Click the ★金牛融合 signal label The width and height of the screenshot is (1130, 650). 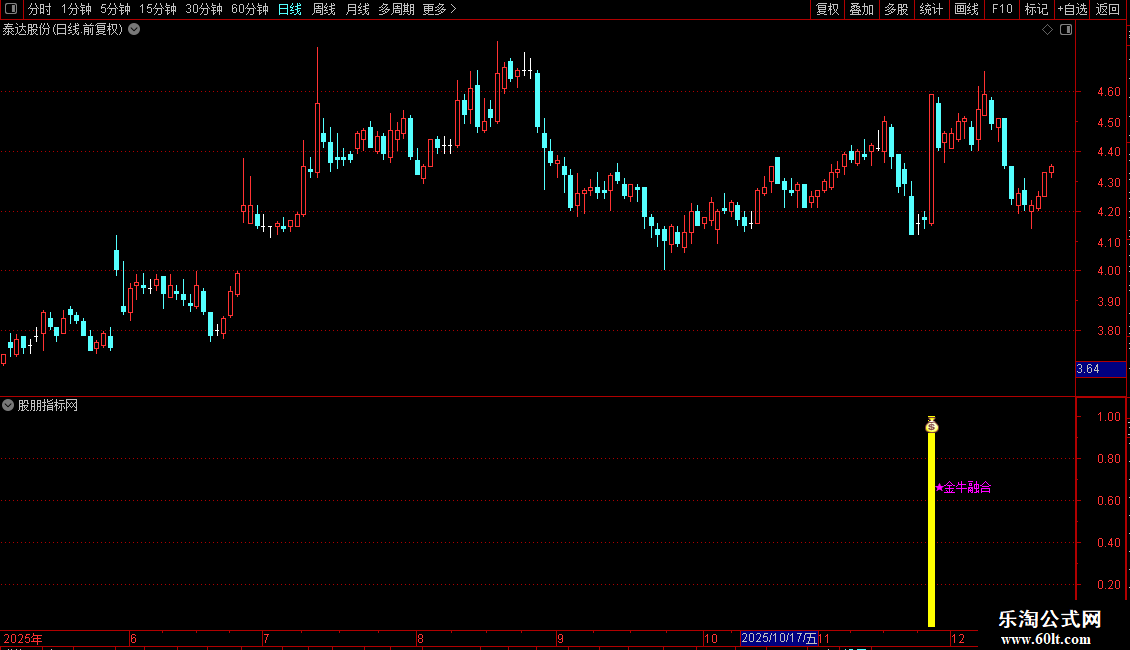(x=963, y=488)
